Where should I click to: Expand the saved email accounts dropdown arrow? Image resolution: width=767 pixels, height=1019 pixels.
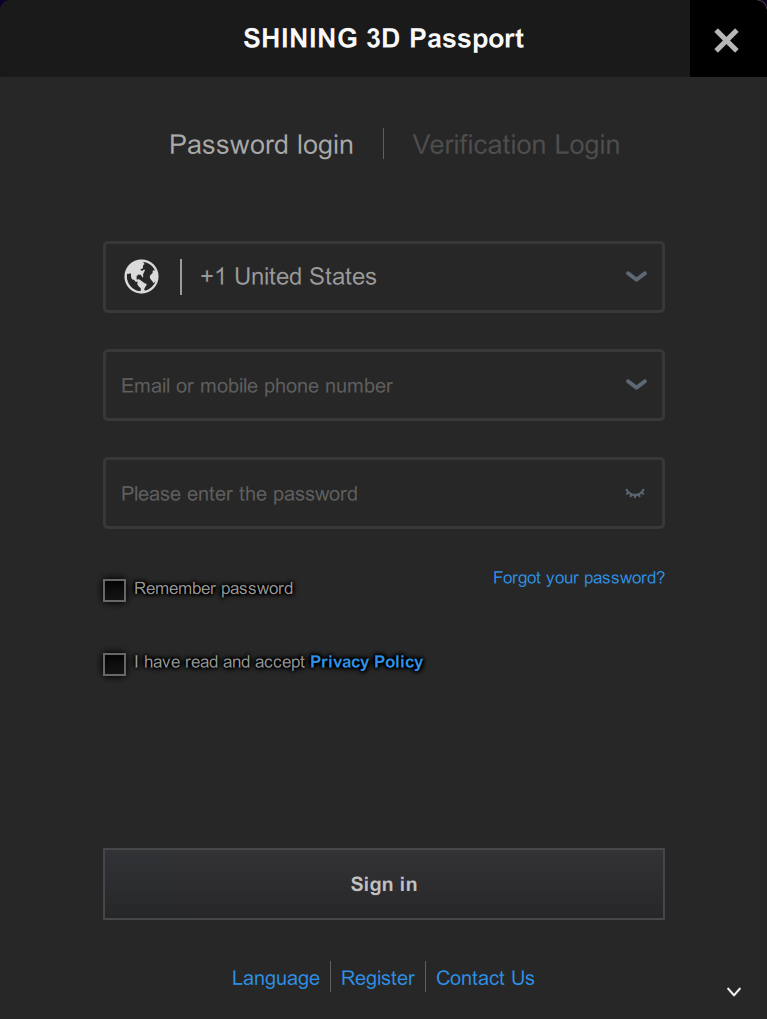(x=636, y=384)
